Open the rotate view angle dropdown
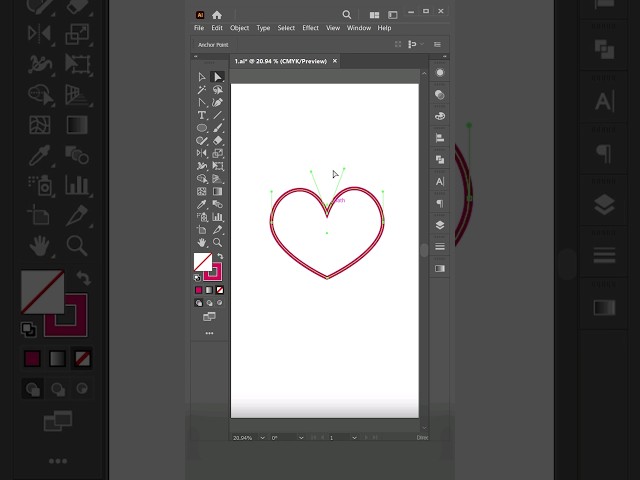 (x=301, y=438)
